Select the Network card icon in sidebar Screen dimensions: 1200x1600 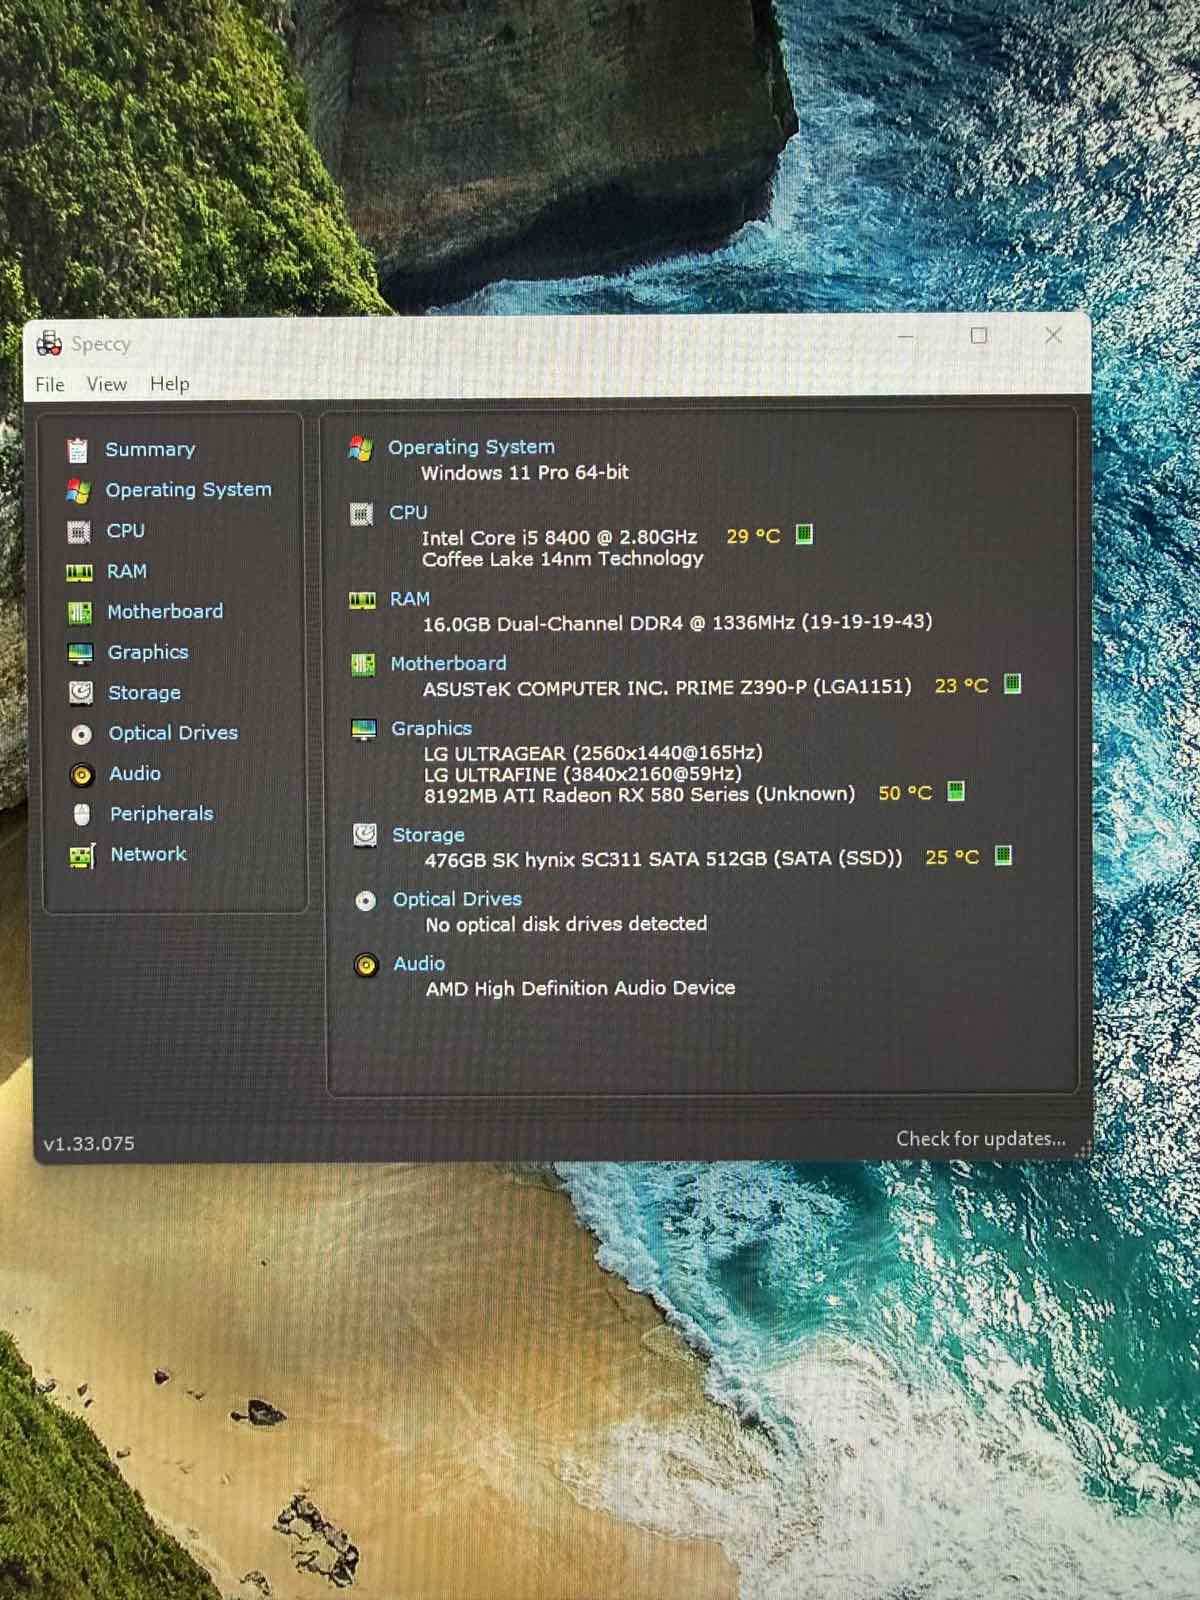[x=82, y=856]
